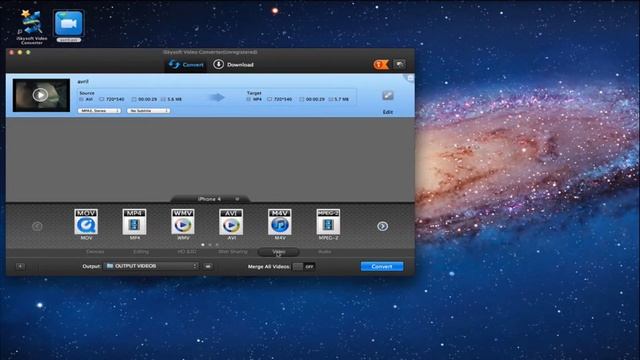640x360 pixels.
Task: Click the Edit label on the video row
Action: (x=388, y=112)
